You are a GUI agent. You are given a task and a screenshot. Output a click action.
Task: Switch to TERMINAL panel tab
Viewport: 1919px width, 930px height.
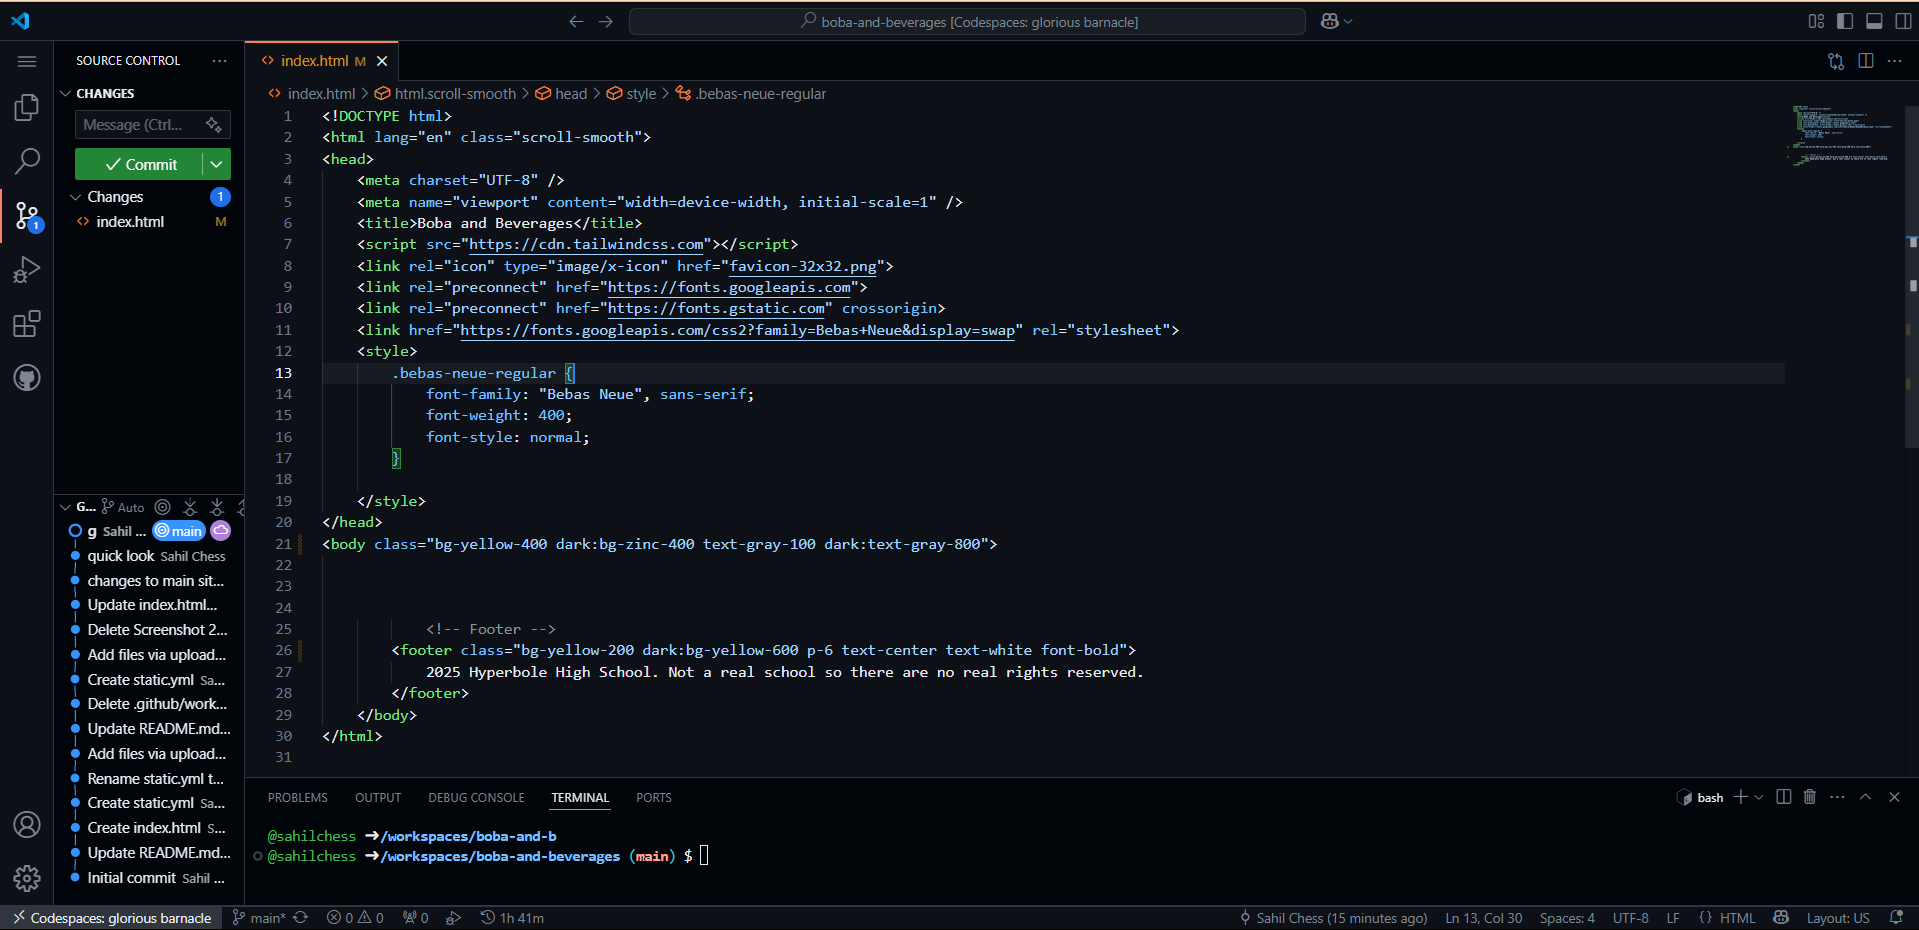click(580, 798)
